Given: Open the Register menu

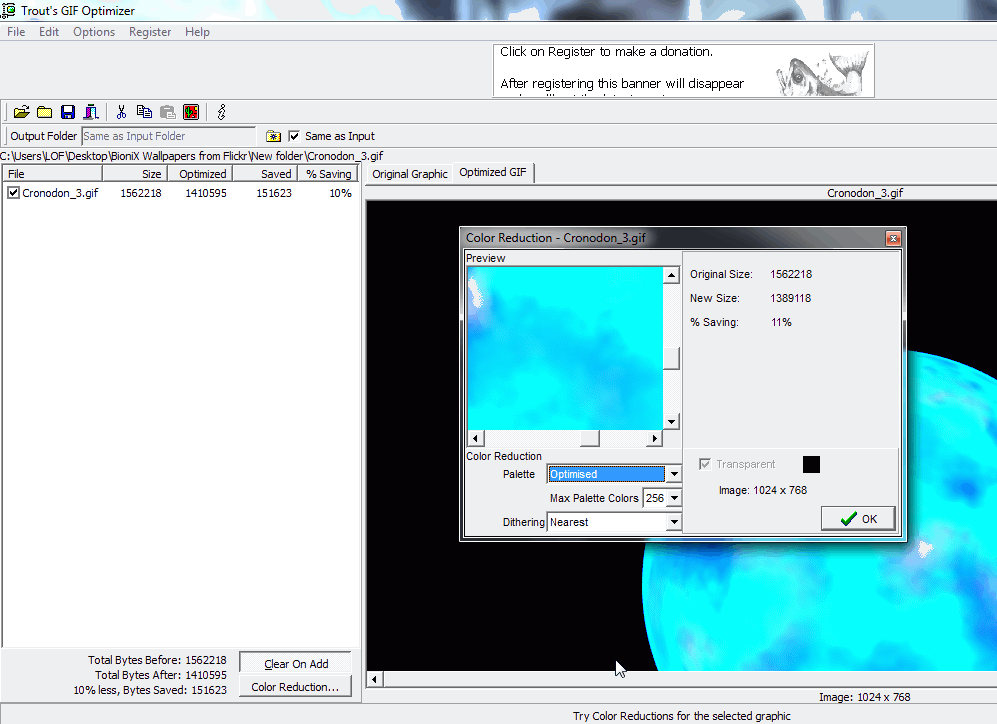Looking at the screenshot, I should 150,32.
